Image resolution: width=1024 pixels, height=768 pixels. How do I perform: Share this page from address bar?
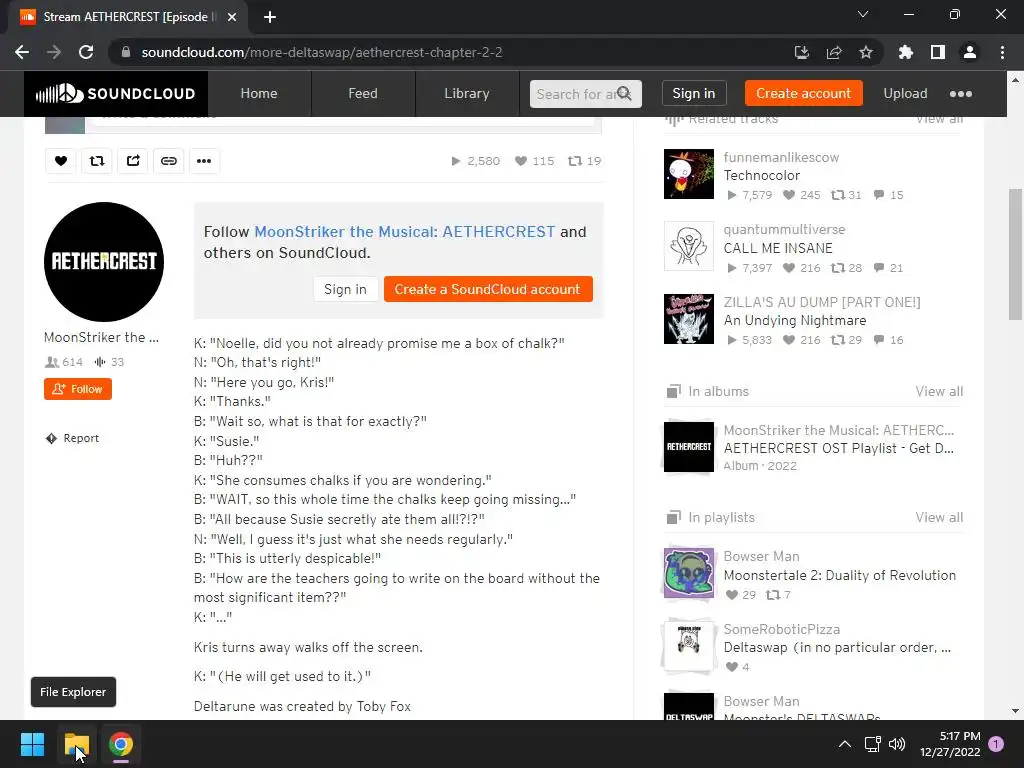click(834, 52)
